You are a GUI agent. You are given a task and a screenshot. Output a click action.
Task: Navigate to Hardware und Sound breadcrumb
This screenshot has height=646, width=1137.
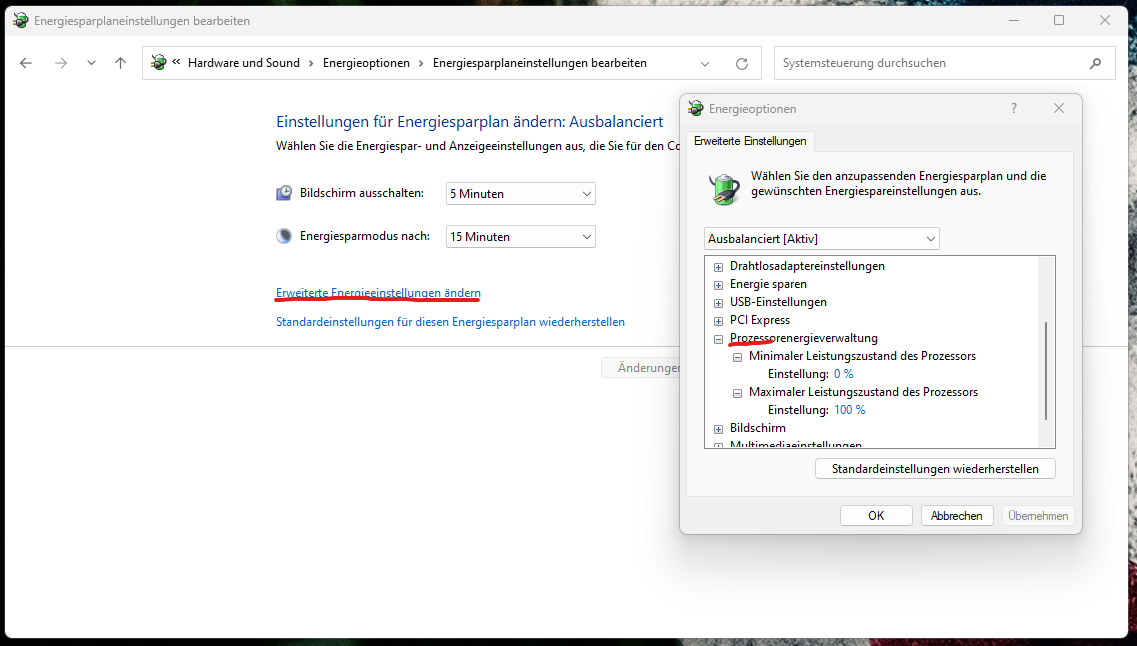click(244, 63)
